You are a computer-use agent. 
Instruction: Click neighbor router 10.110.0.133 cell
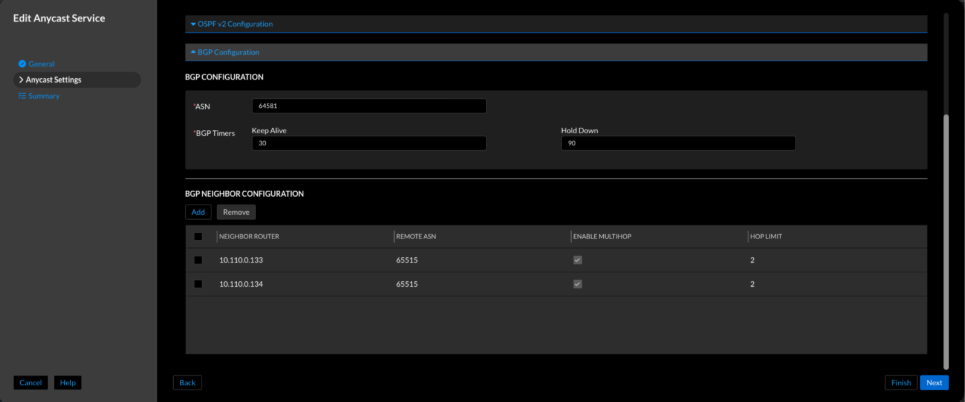coord(241,260)
